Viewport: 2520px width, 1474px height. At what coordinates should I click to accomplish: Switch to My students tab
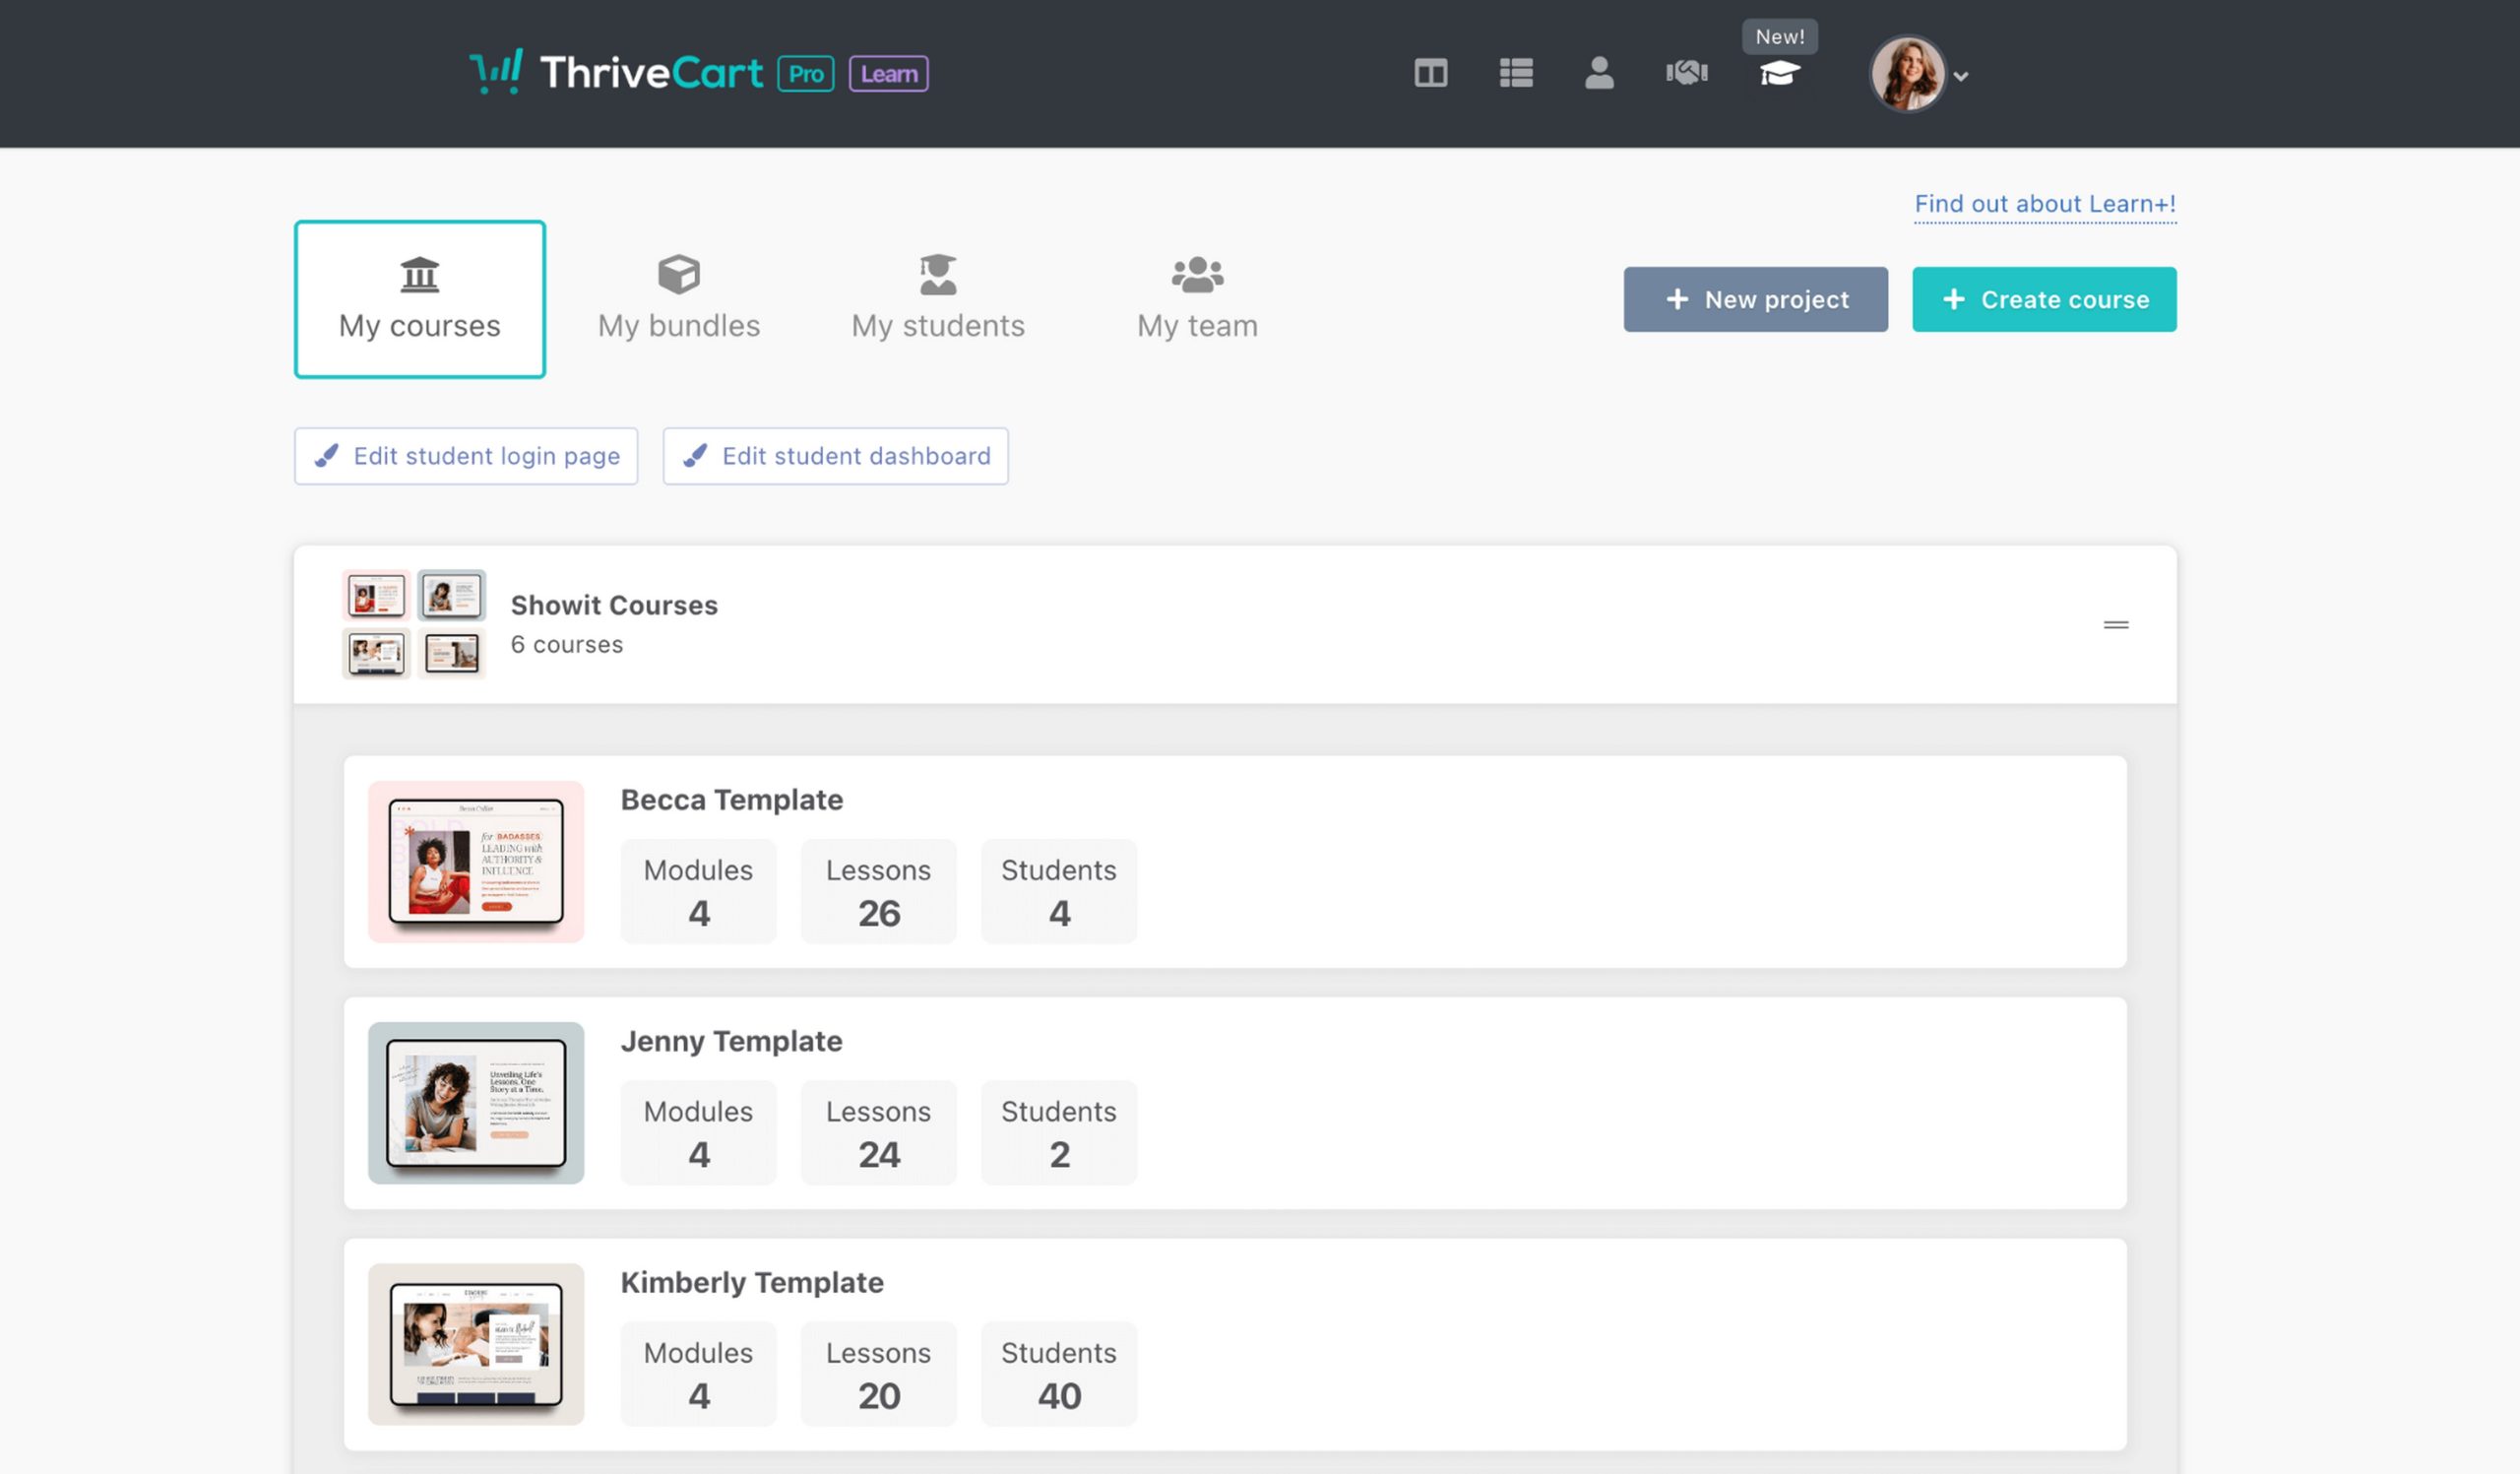click(937, 299)
